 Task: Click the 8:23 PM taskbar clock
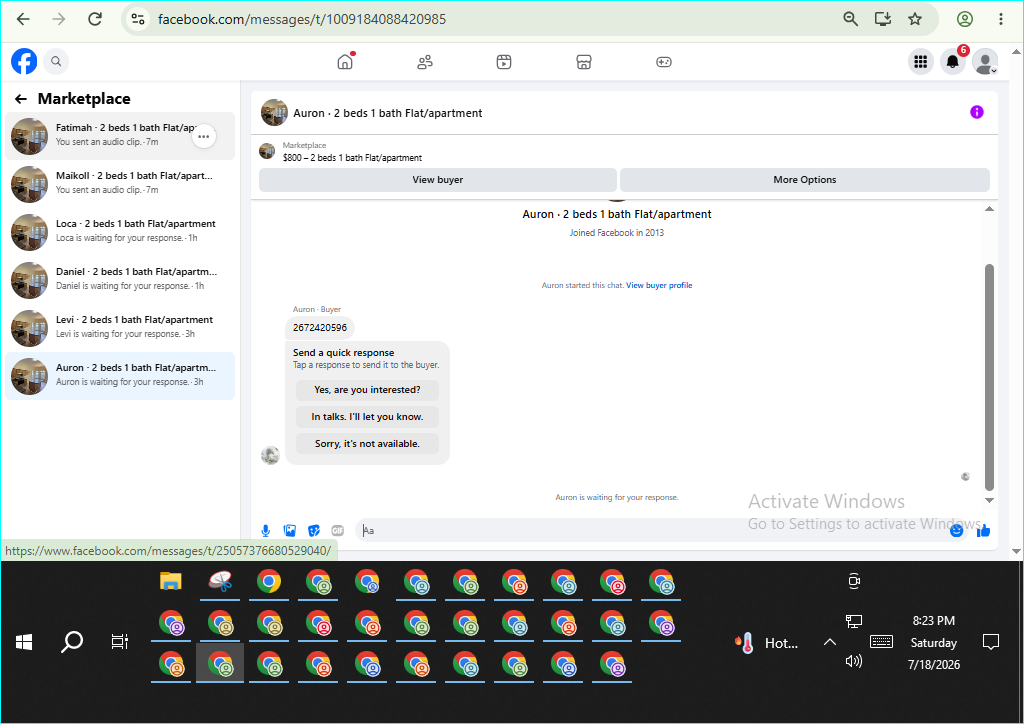pos(933,621)
